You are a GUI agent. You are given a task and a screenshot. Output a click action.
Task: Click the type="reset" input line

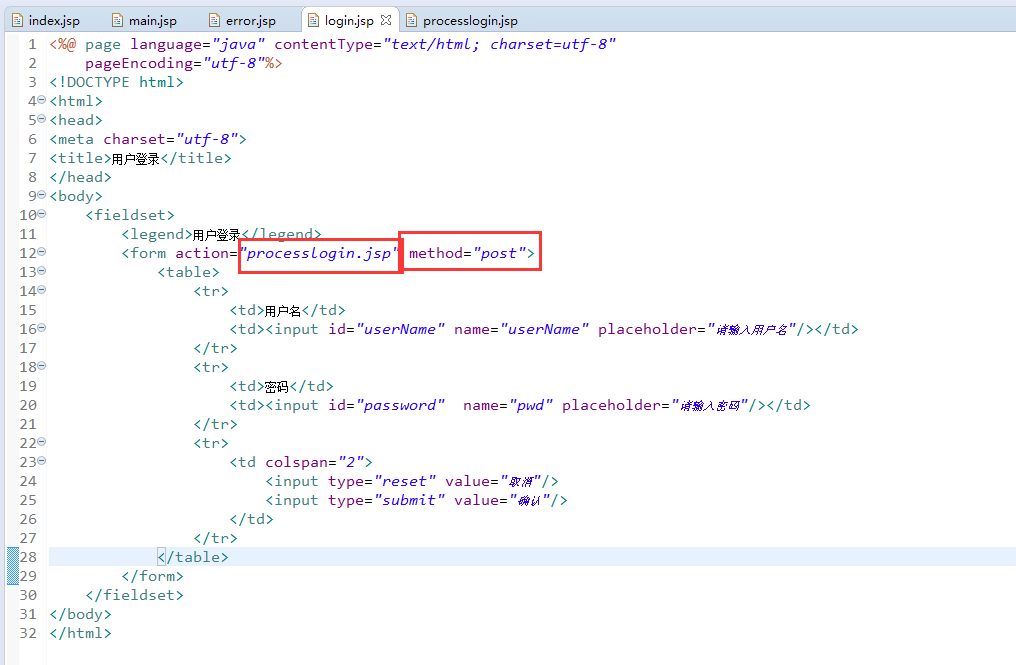coord(411,482)
